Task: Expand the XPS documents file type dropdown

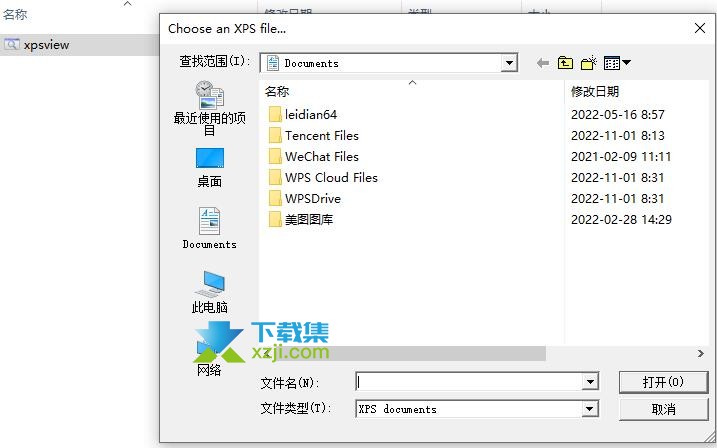Action: click(590, 409)
